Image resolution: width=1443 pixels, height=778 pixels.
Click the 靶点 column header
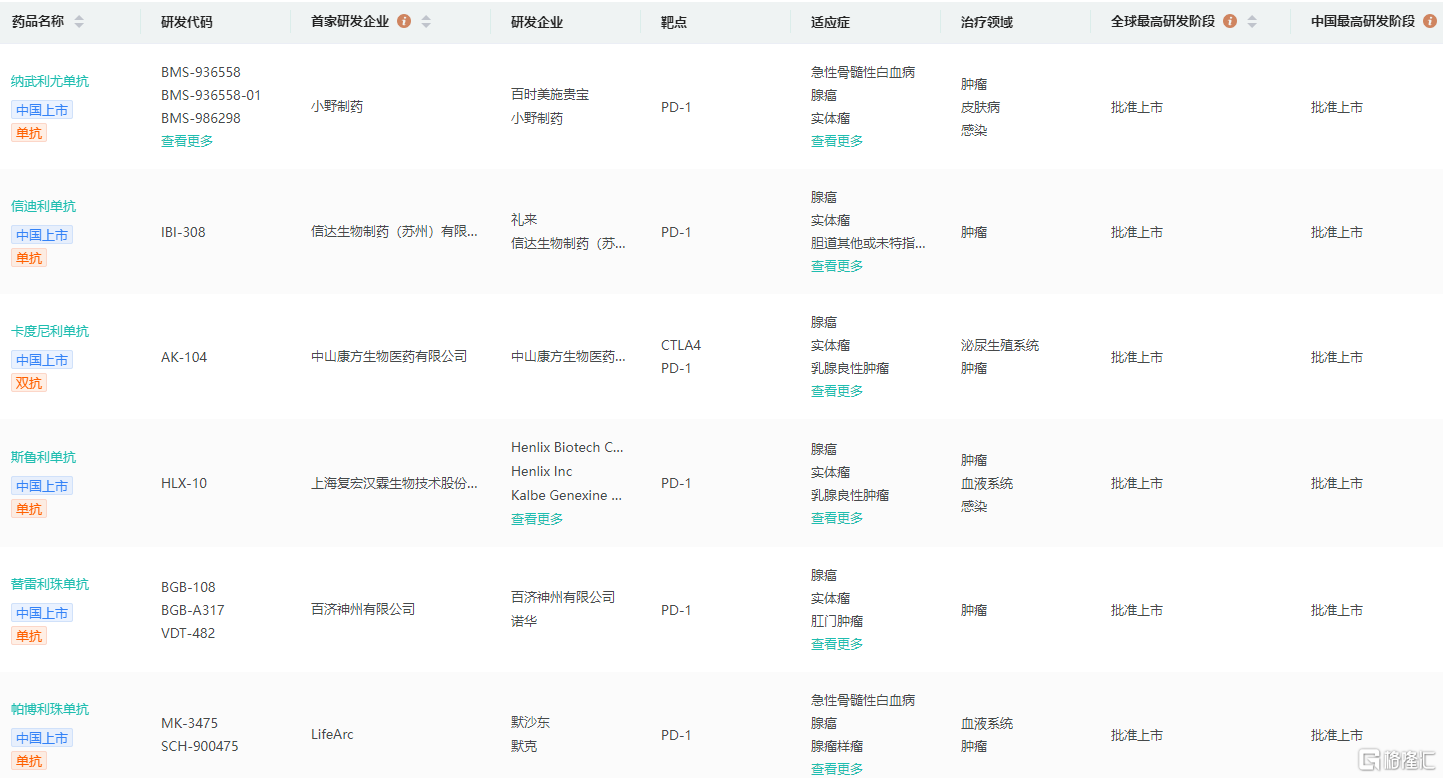674,22
